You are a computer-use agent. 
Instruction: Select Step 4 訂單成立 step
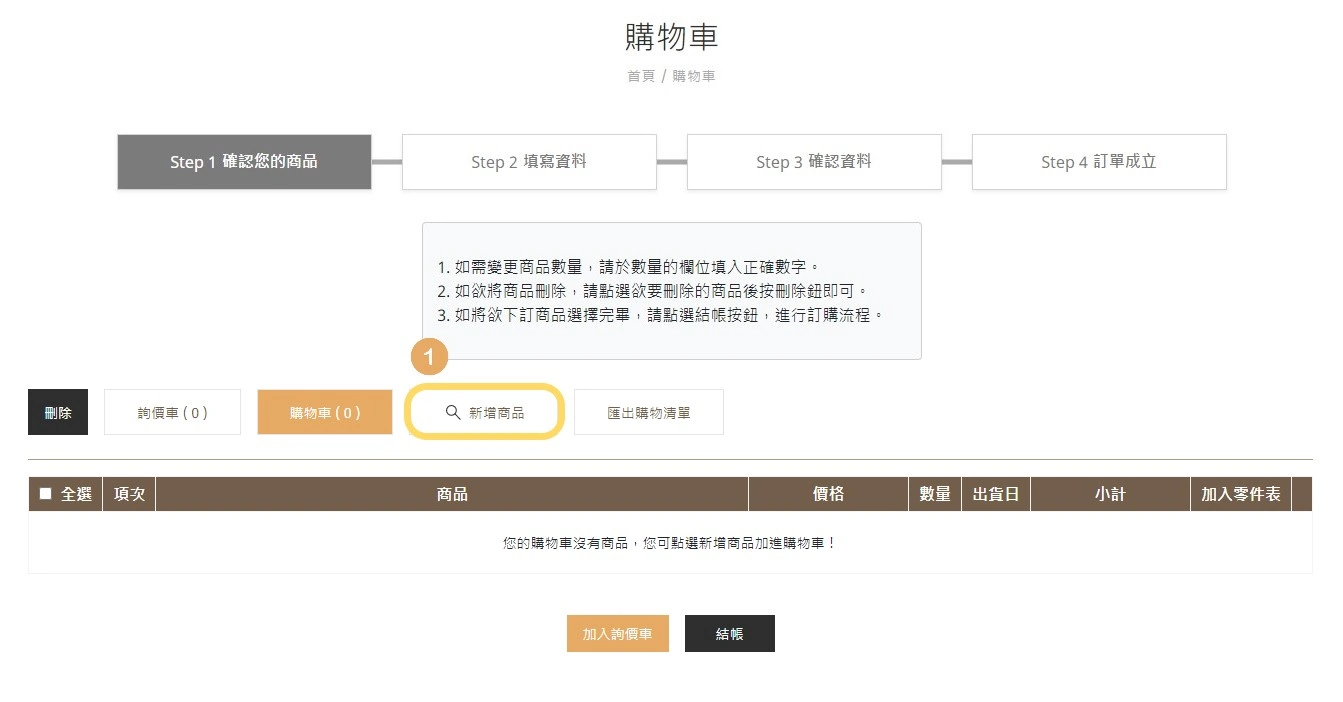1098,161
